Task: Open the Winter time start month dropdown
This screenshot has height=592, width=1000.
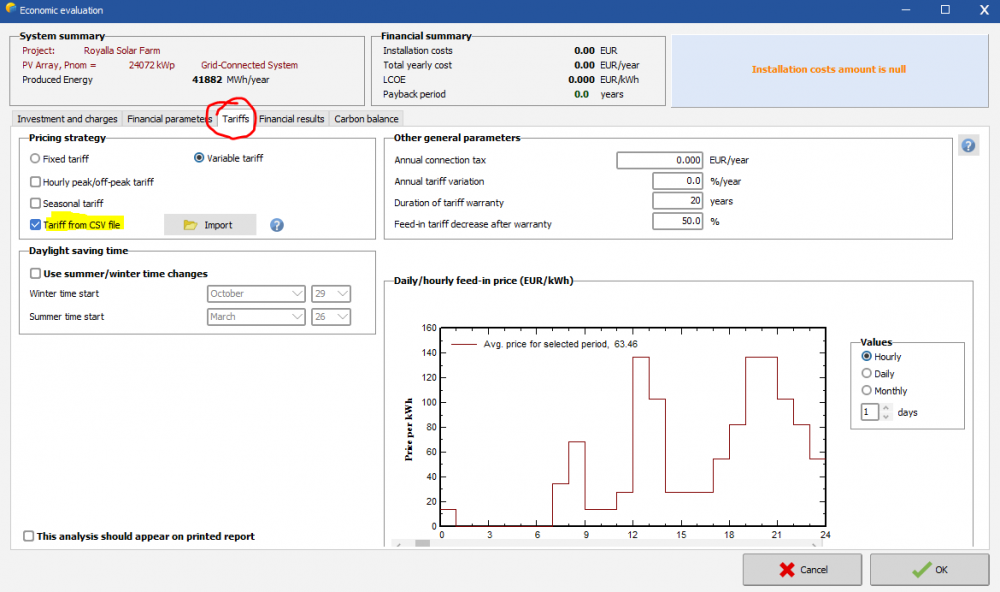Action: (x=256, y=294)
